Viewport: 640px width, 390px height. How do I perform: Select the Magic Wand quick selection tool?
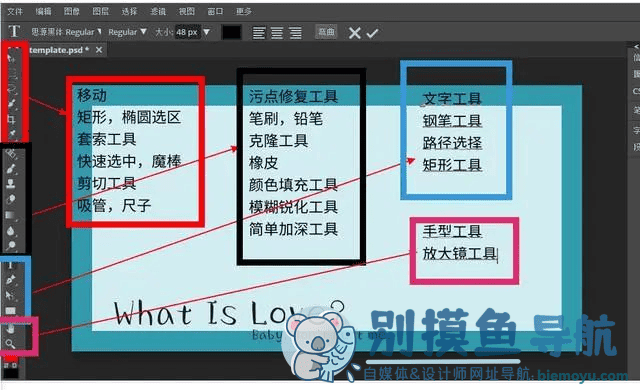pos(12,103)
